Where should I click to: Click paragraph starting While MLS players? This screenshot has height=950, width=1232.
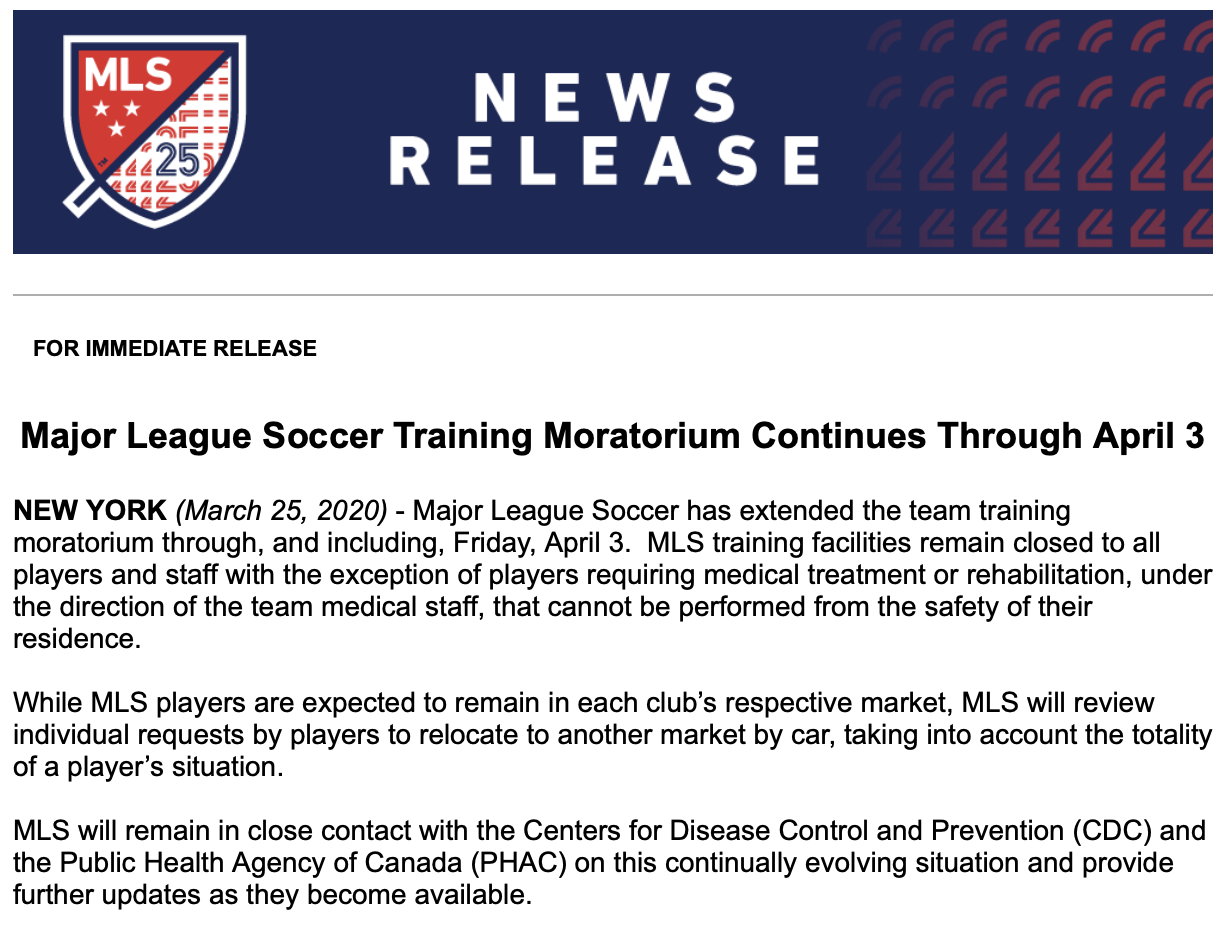click(x=612, y=735)
